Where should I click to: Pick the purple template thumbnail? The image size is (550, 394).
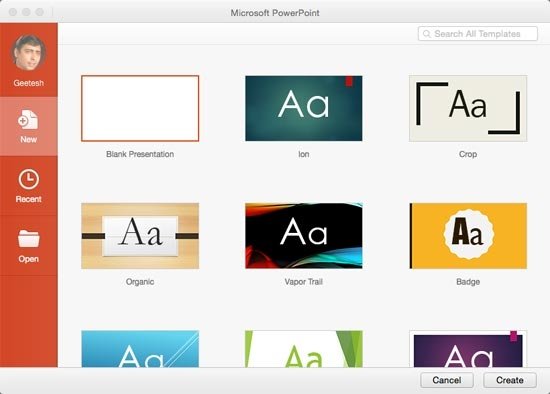point(468,349)
